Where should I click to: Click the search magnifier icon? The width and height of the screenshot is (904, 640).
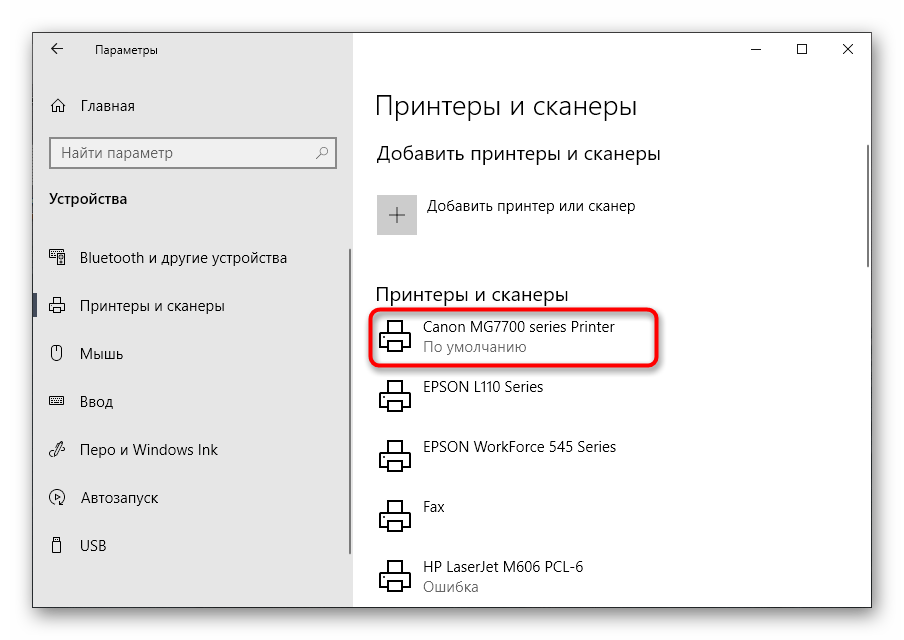[x=322, y=153]
